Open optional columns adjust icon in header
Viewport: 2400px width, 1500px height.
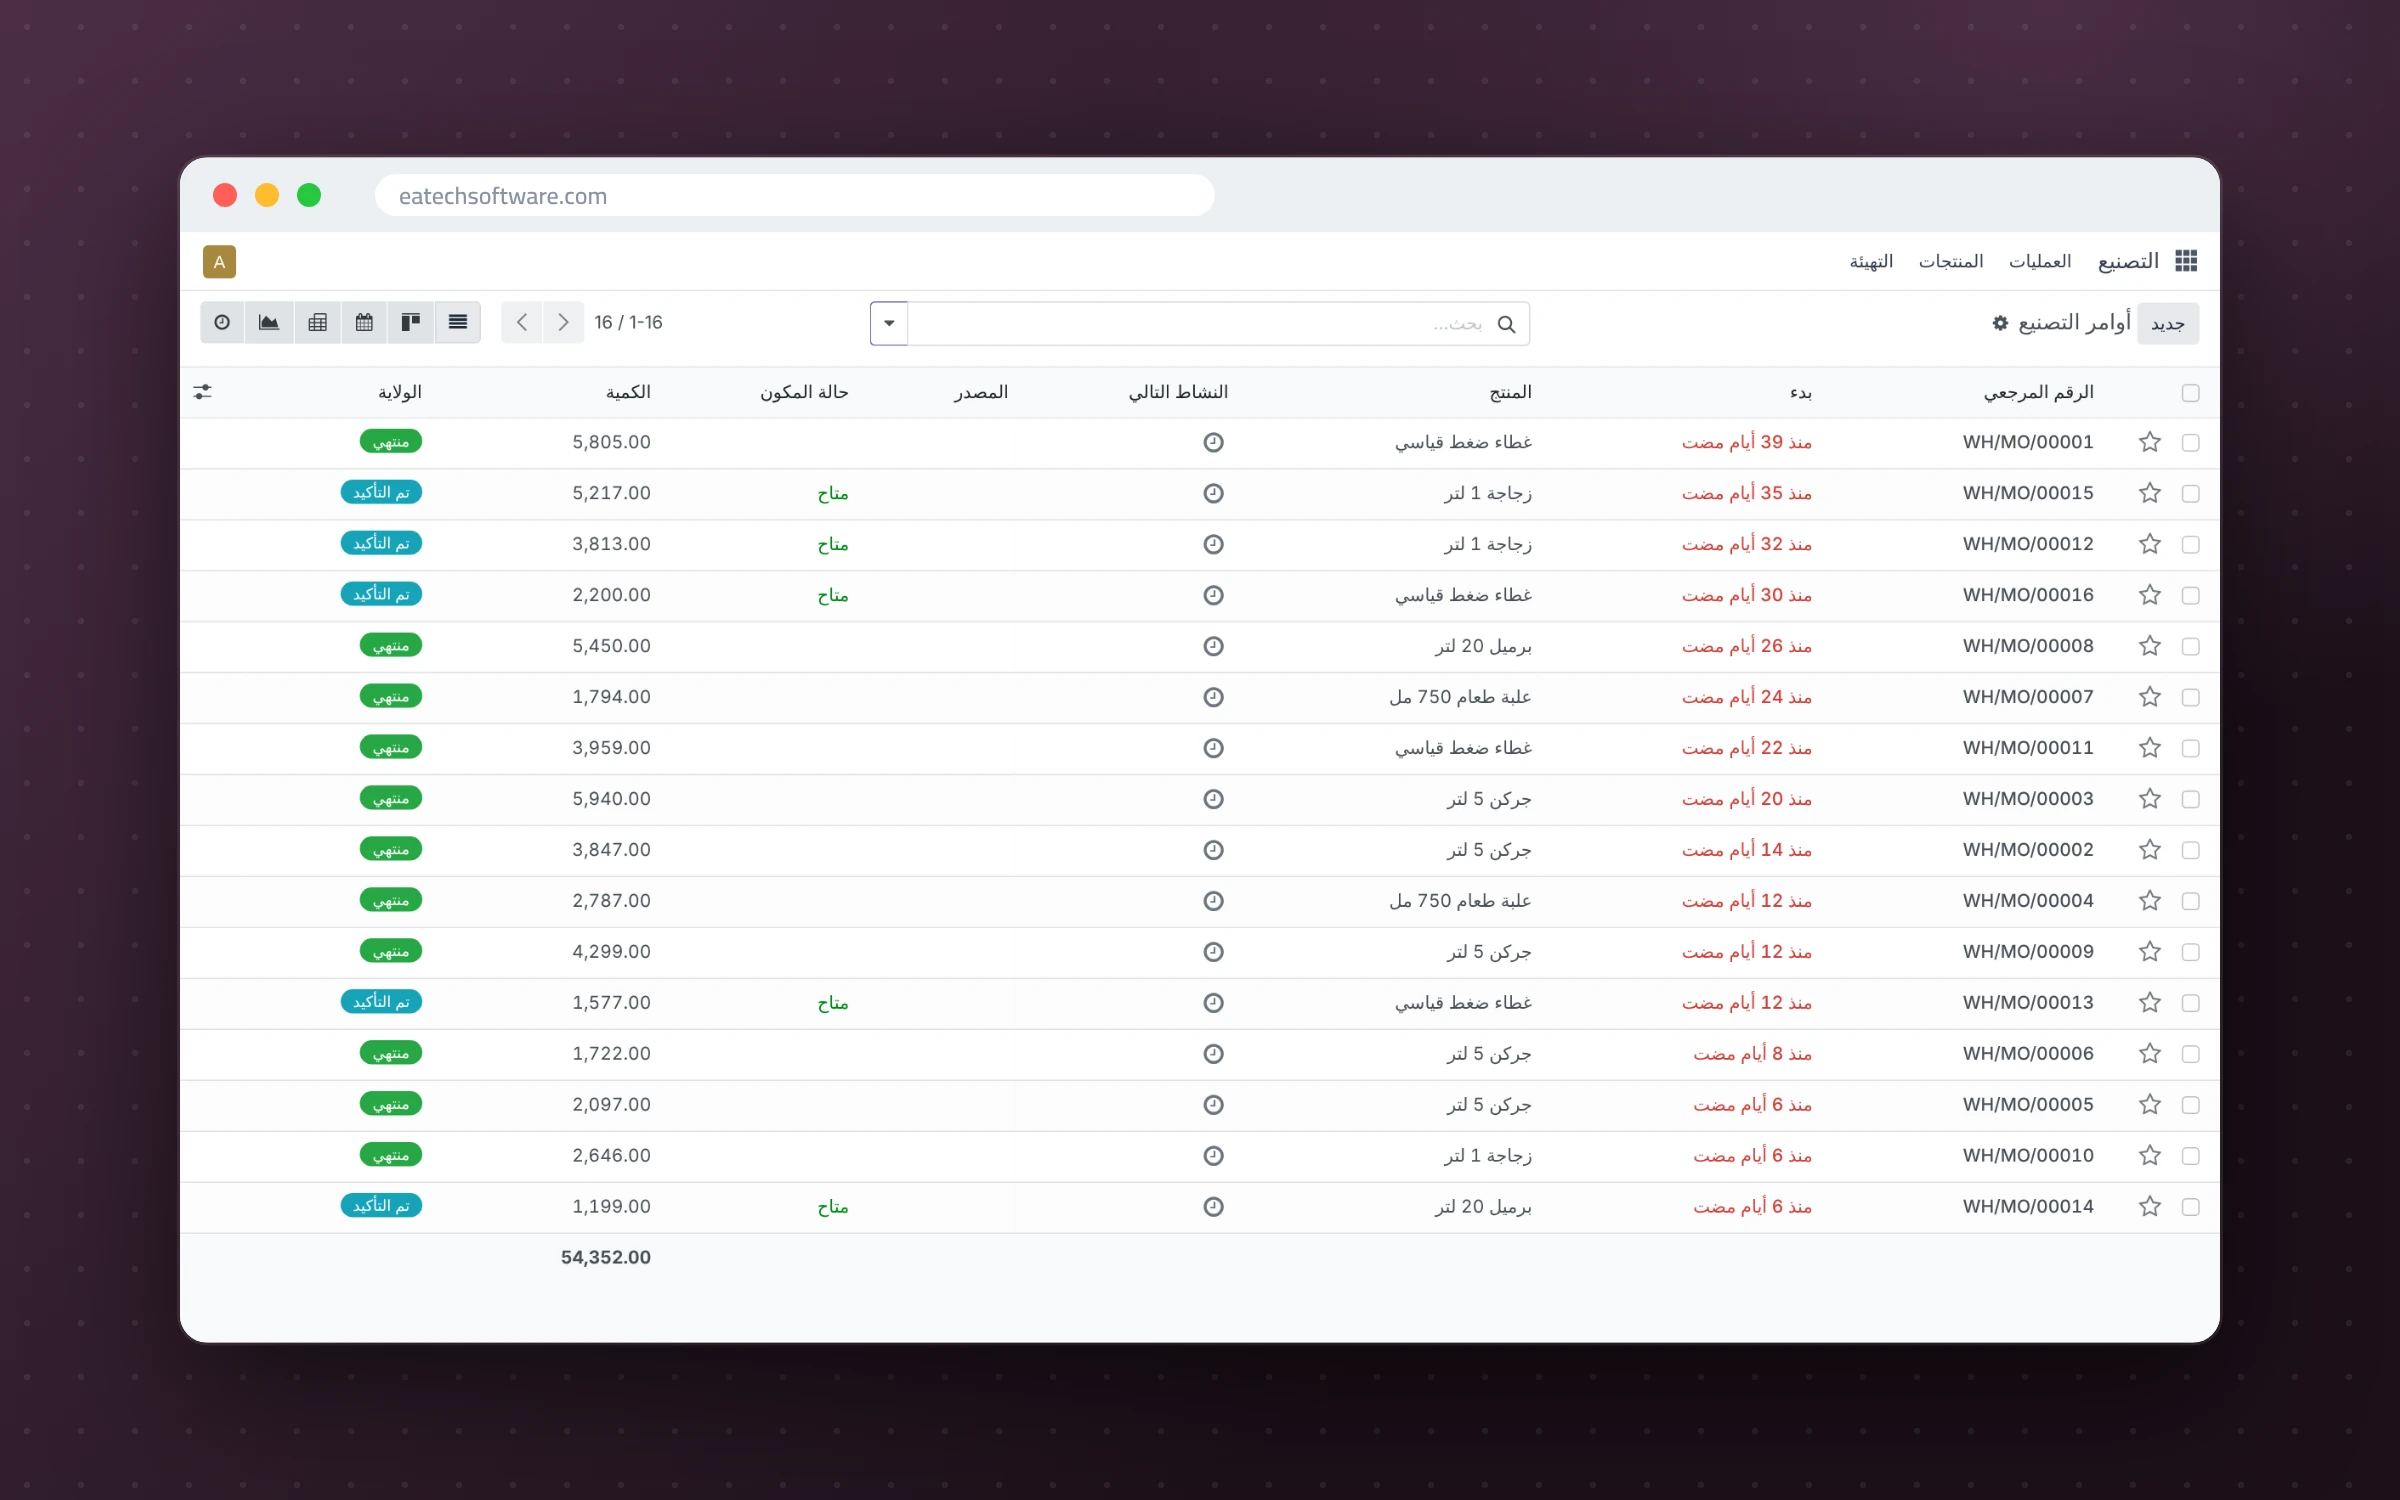click(x=202, y=392)
